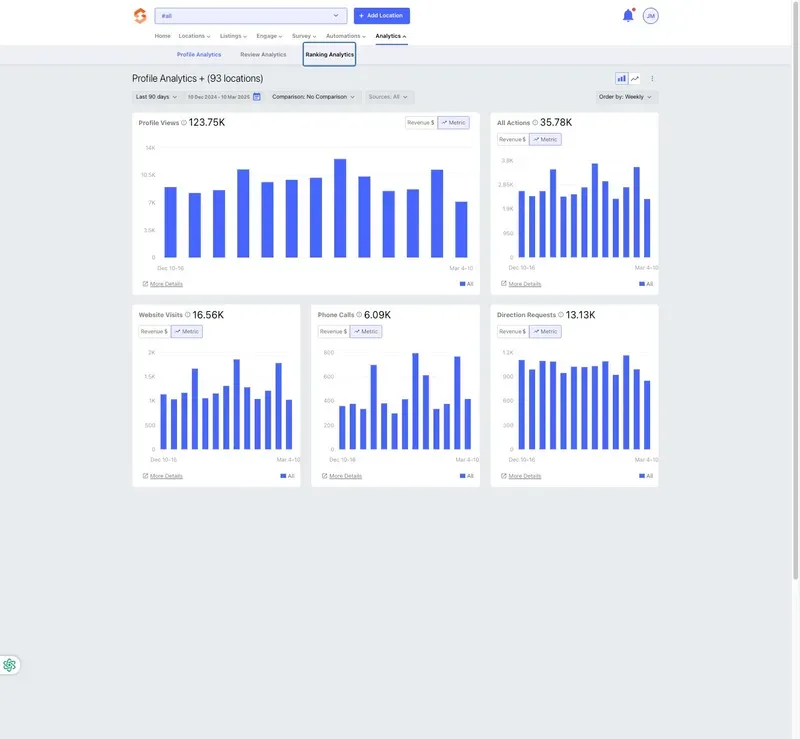The width and height of the screenshot is (800, 739).
Task: Switch to line chart view icon
Action: click(x=635, y=79)
